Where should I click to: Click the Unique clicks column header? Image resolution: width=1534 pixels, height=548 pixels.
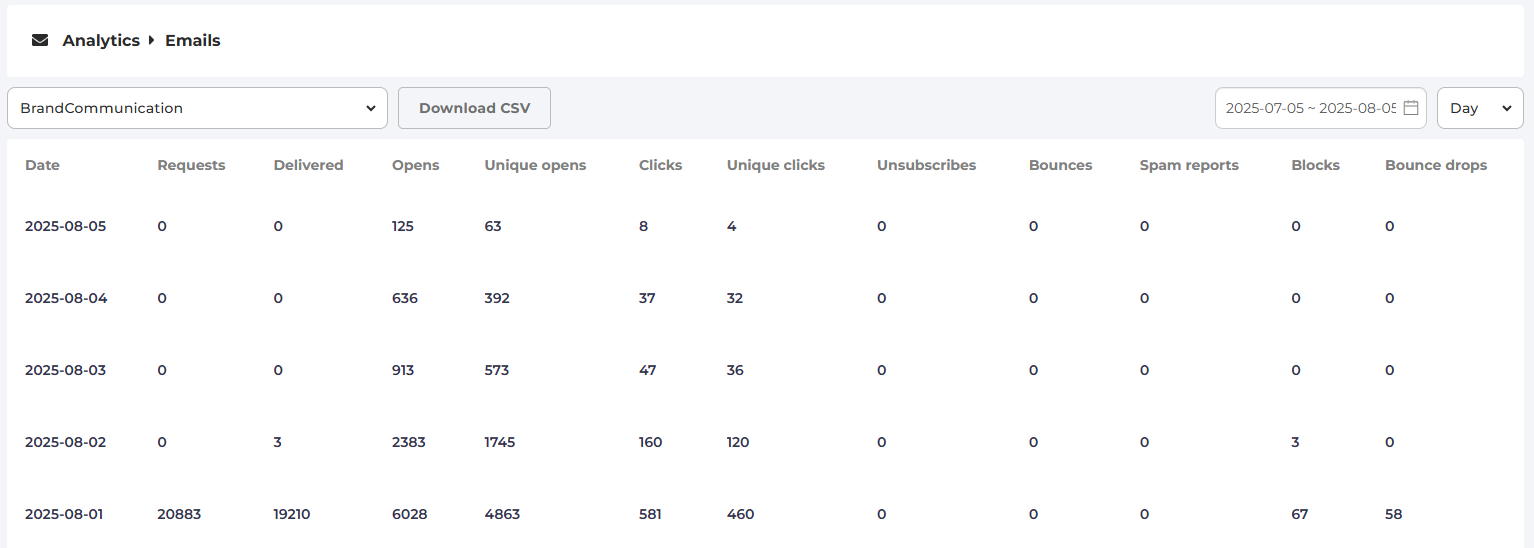[775, 166]
